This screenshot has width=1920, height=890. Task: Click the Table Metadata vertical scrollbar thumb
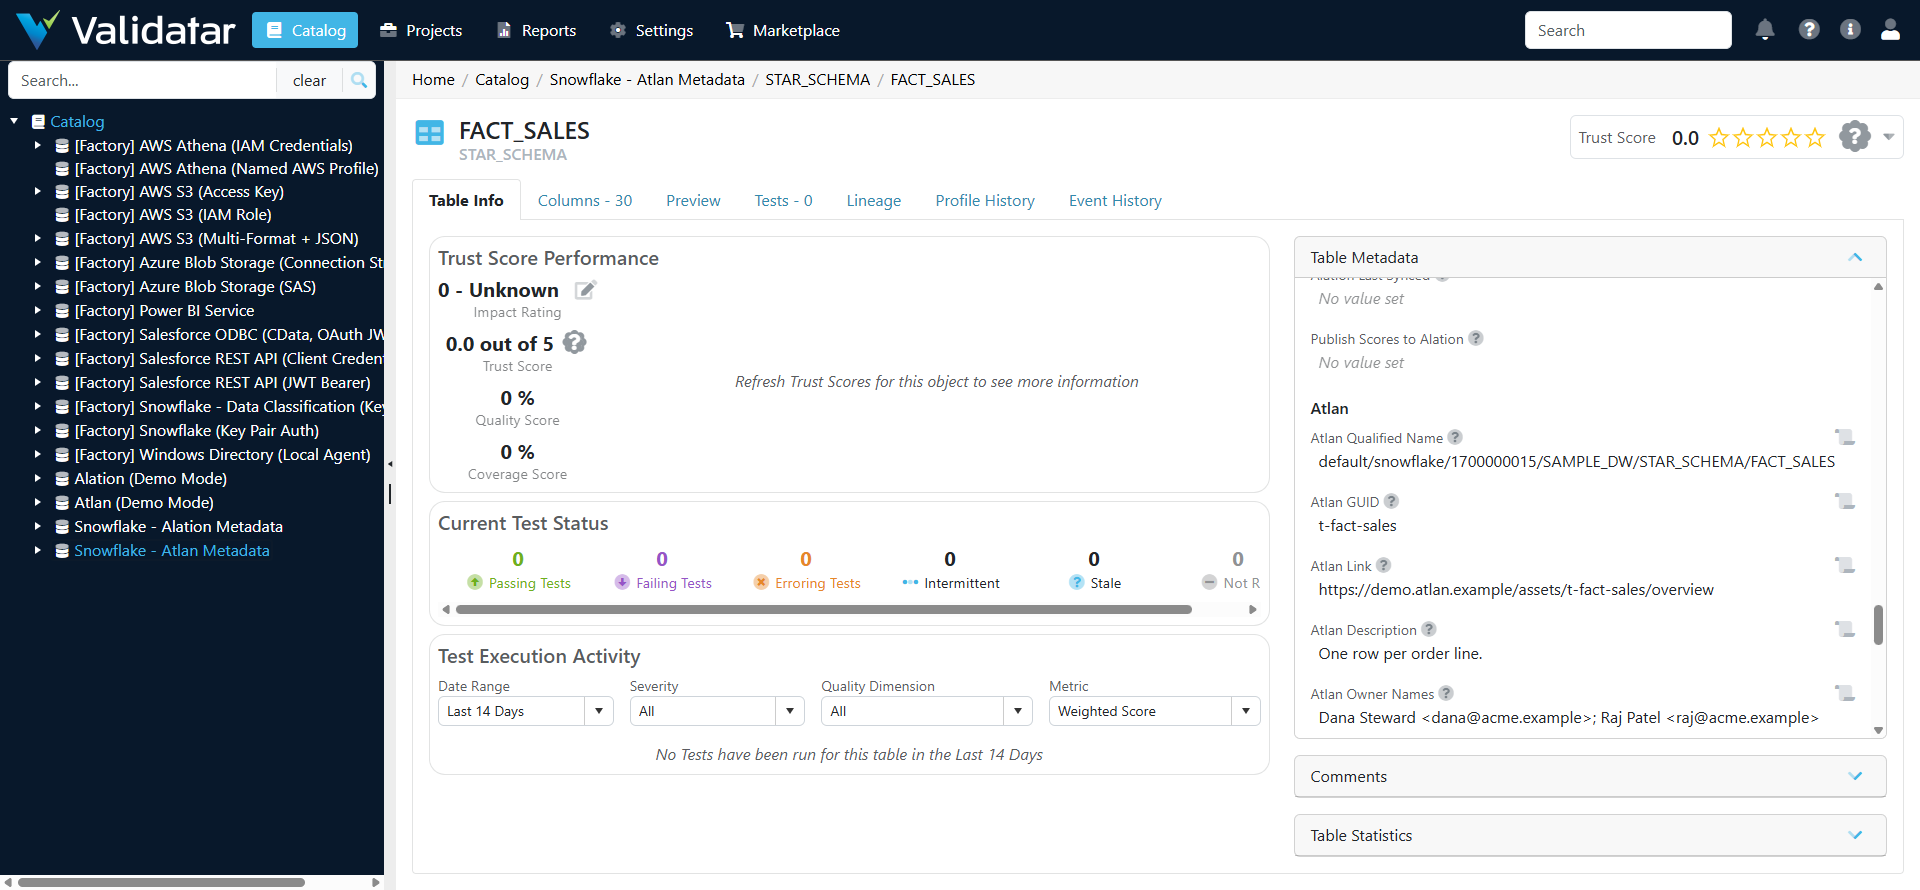click(x=1878, y=625)
